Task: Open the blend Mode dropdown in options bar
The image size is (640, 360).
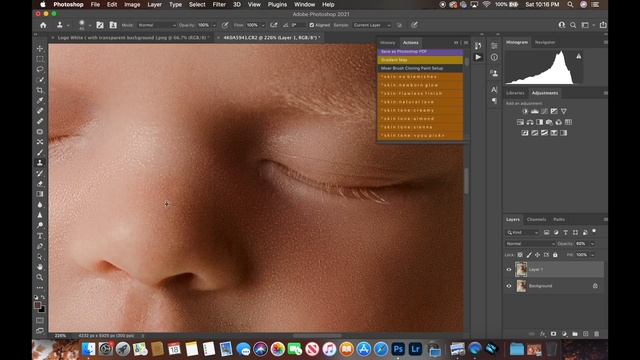Action: click(157, 25)
